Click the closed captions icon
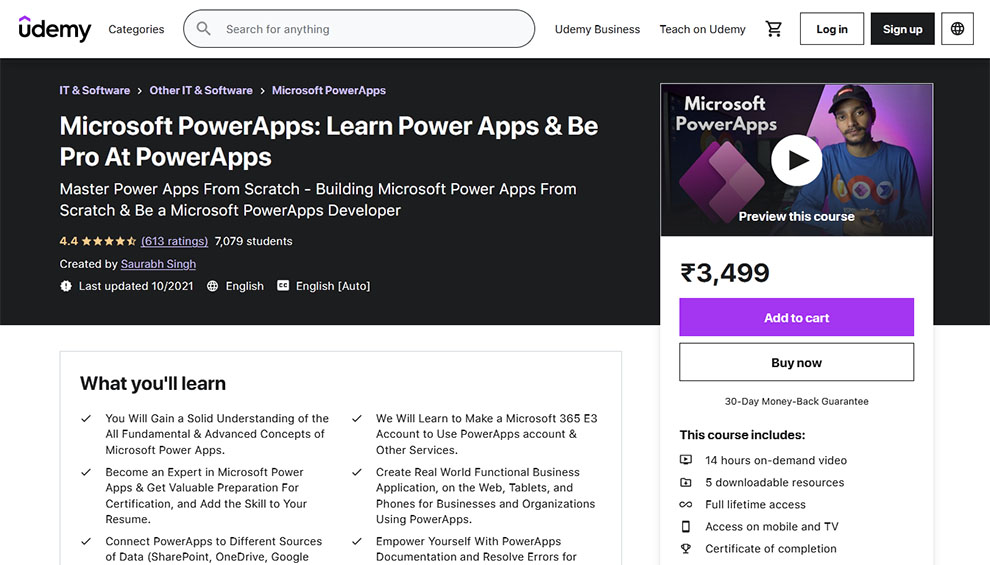Image resolution: width=990 pixels, height=565 pixels. 283,286
